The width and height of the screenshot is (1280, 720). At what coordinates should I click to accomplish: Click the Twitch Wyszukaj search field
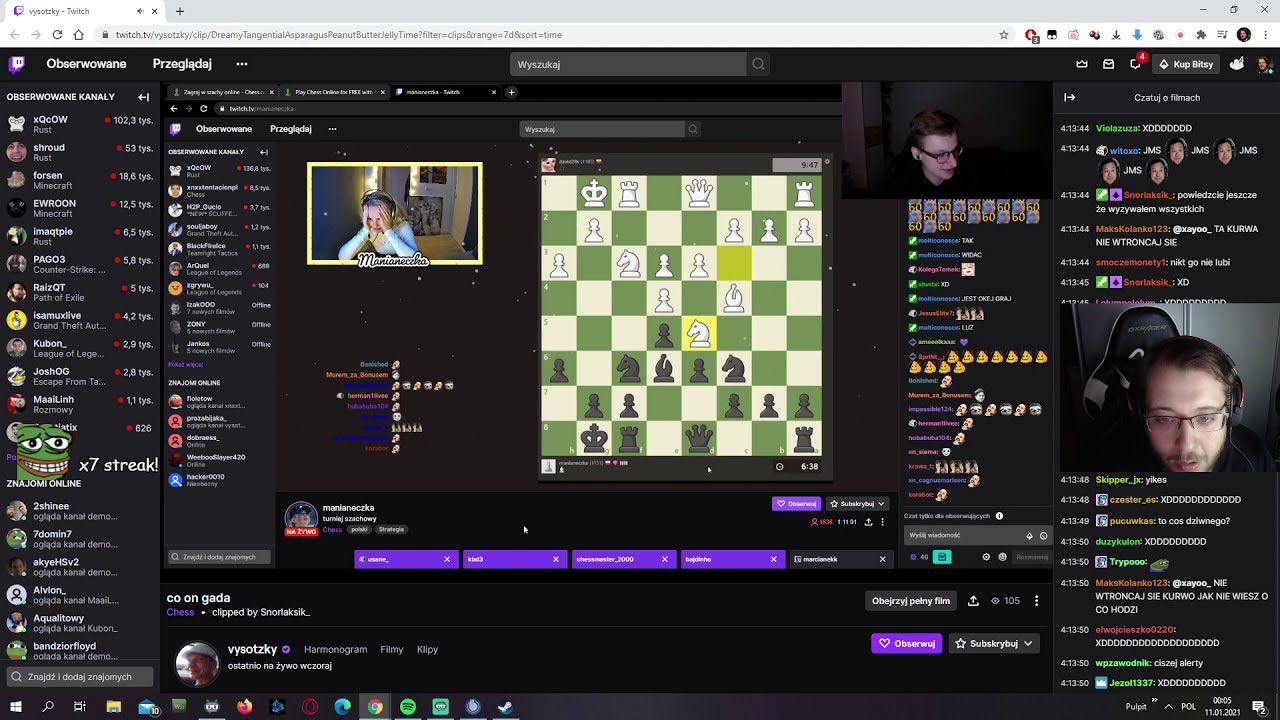(628, 64)
